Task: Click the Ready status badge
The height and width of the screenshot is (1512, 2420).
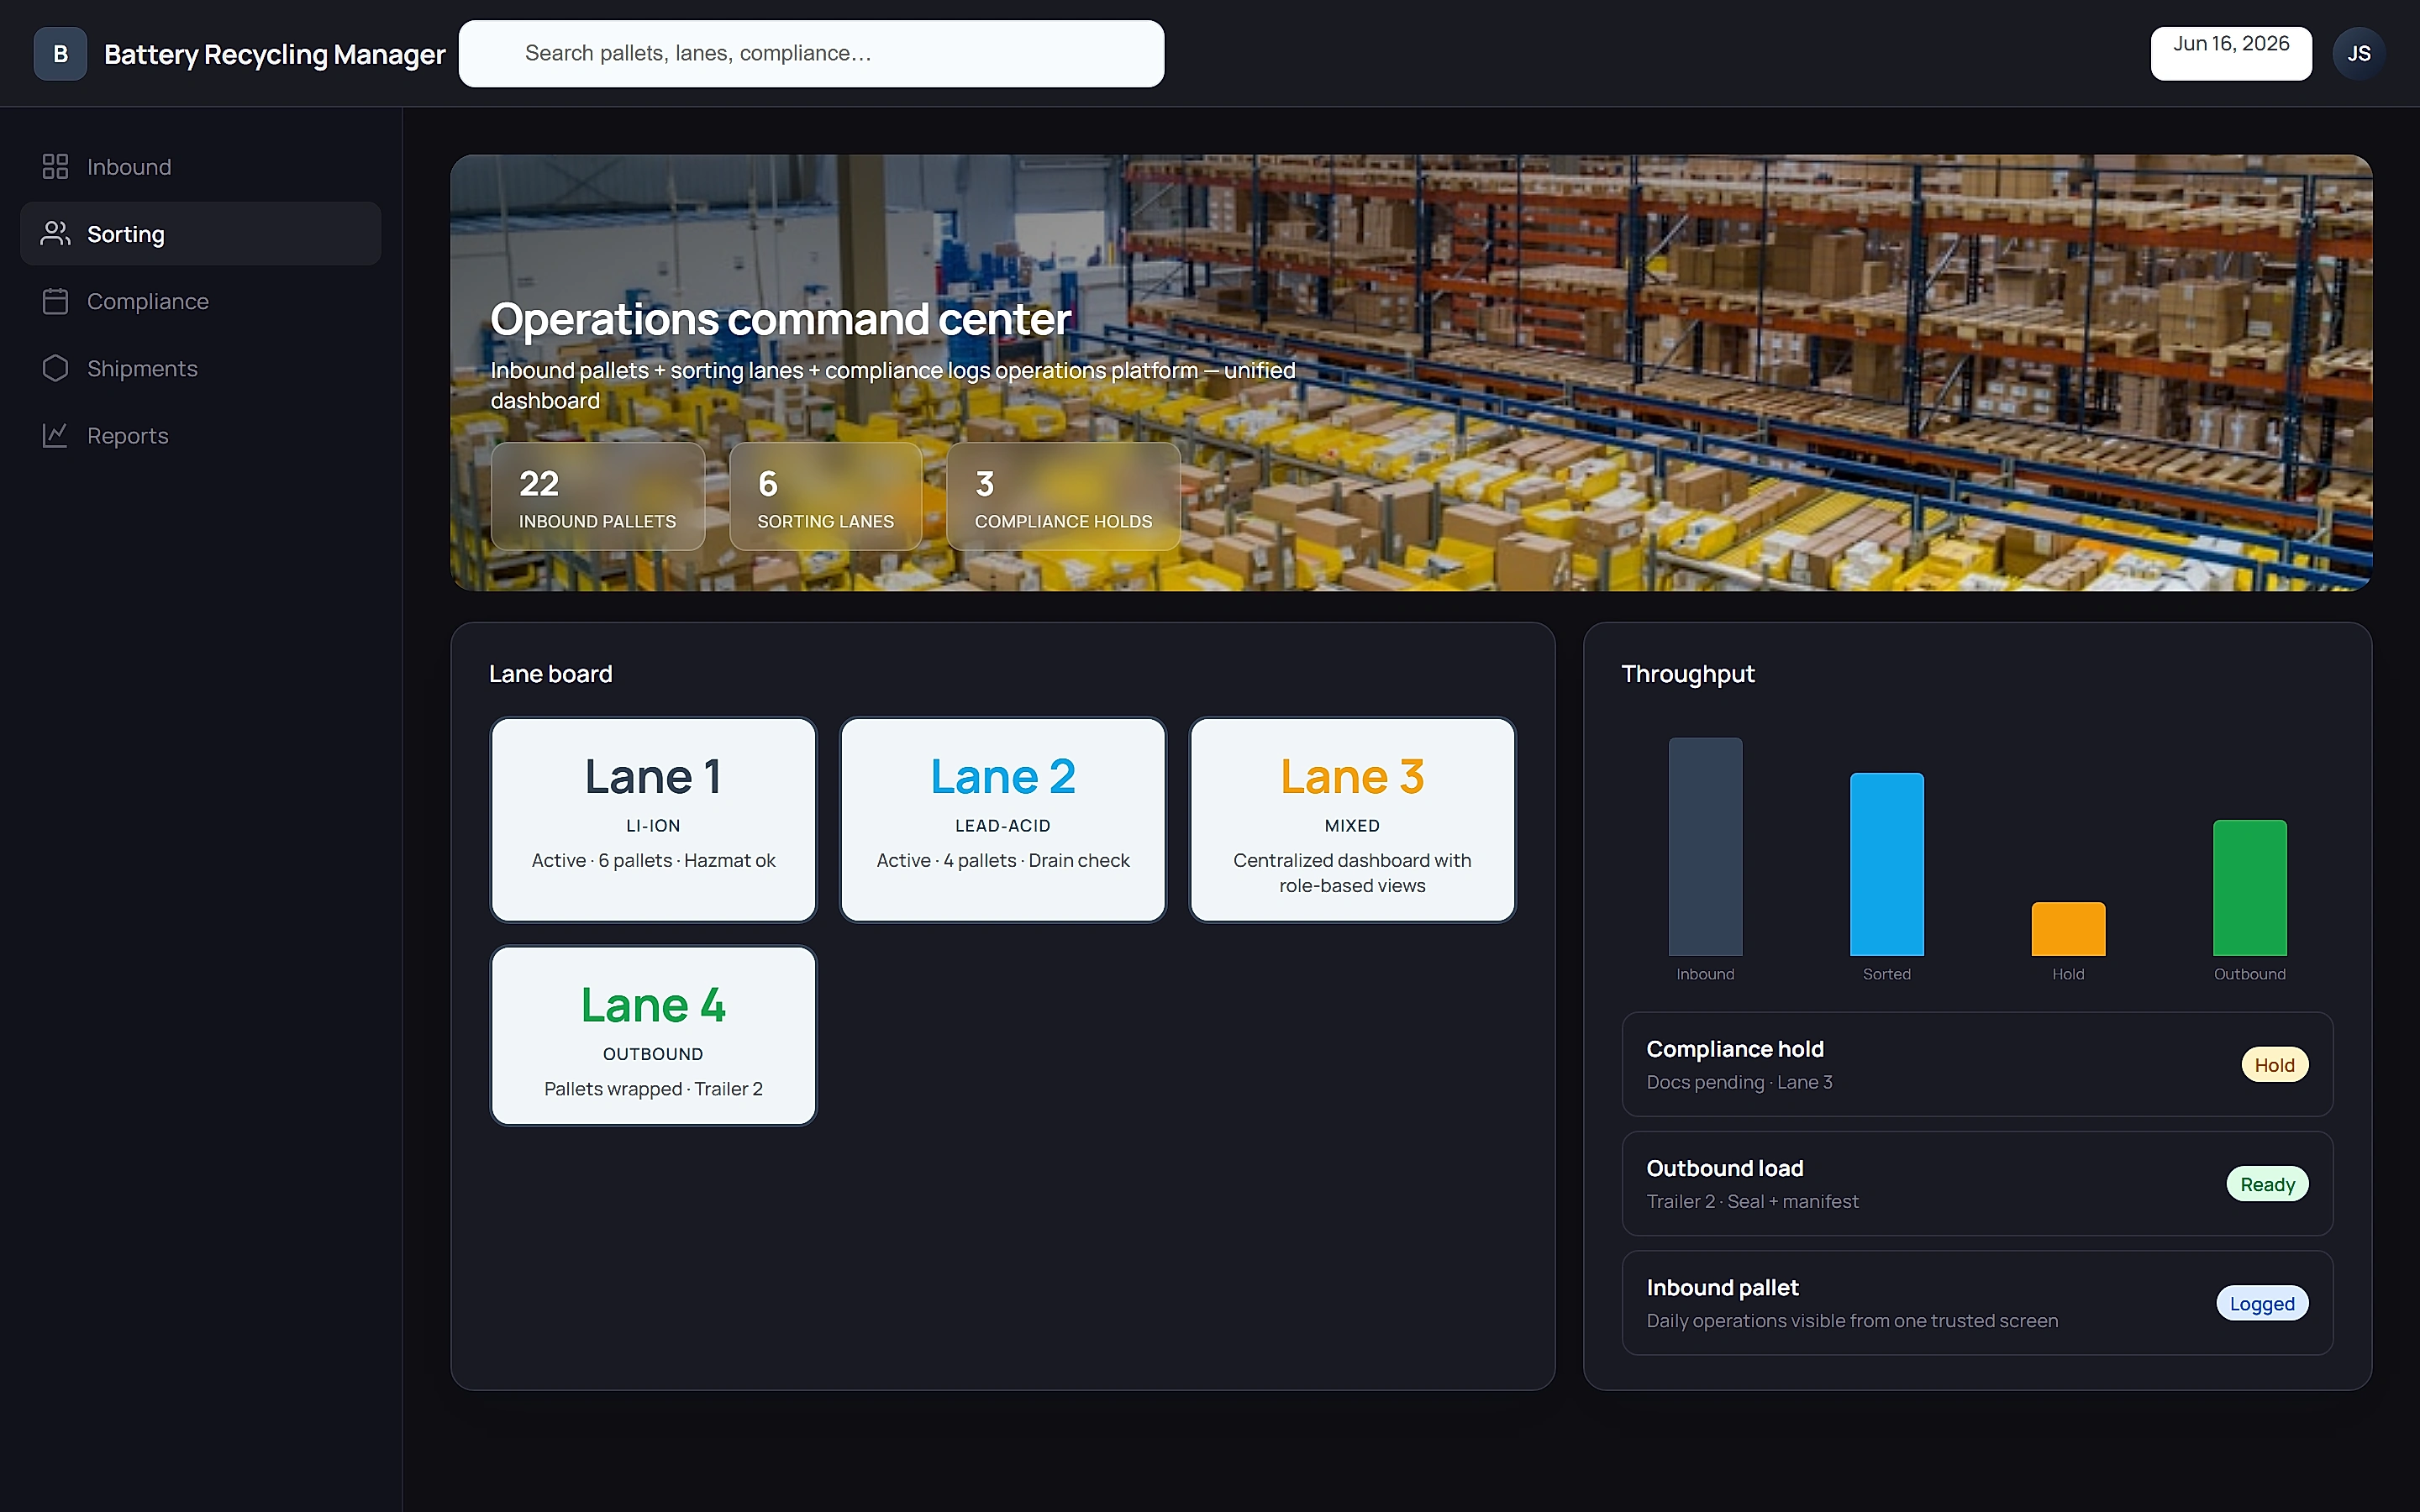Action: 2267,1184
